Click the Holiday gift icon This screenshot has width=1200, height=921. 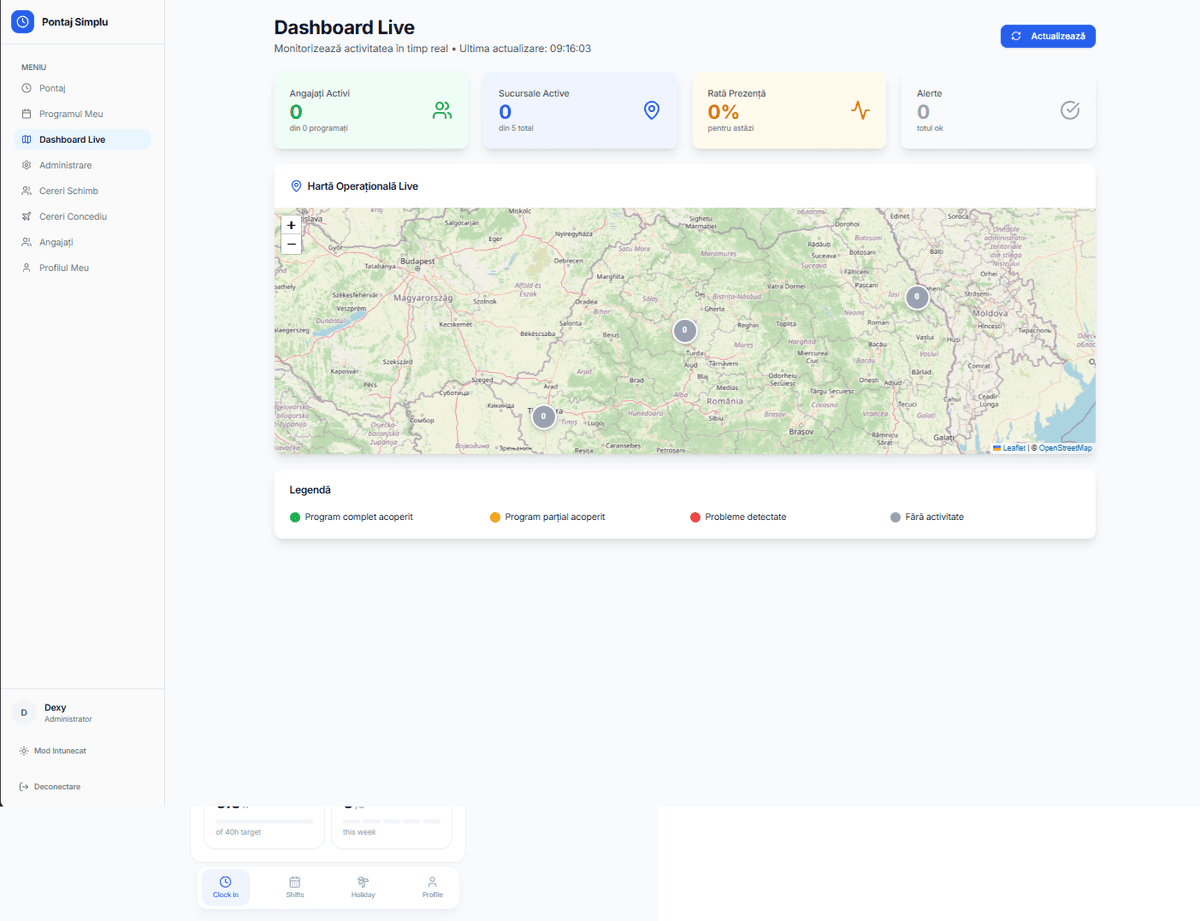pyautogui.click(x=363, y=881)
